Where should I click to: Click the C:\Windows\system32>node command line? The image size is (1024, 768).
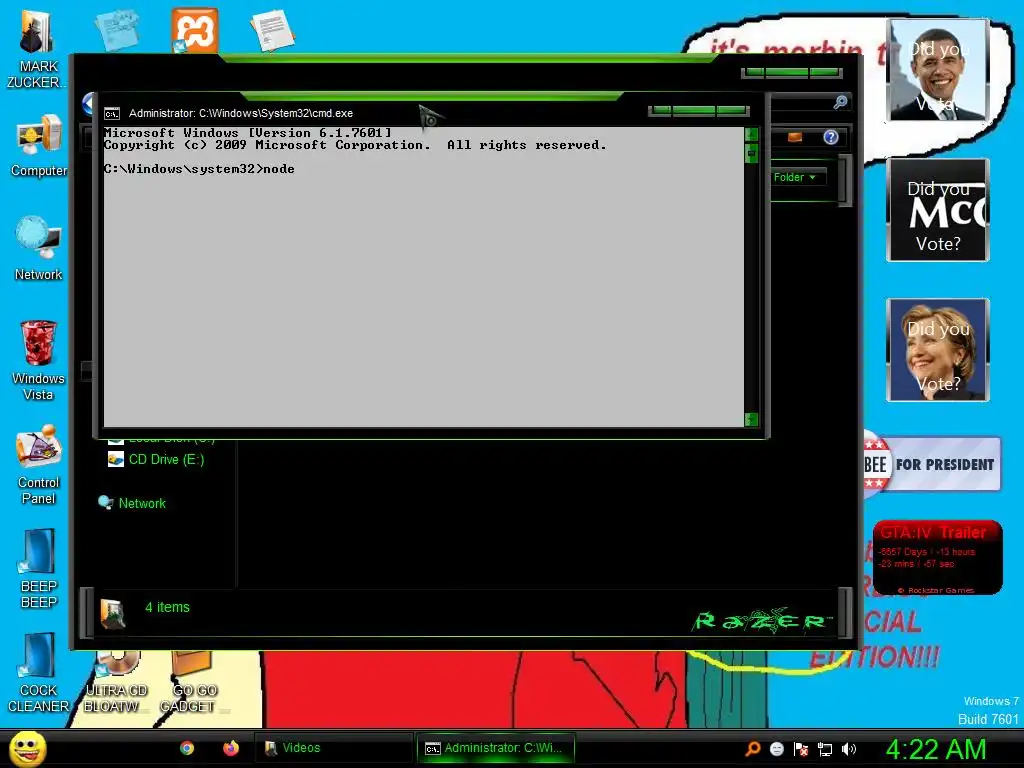pyautogui.click(x=199, y=169)
